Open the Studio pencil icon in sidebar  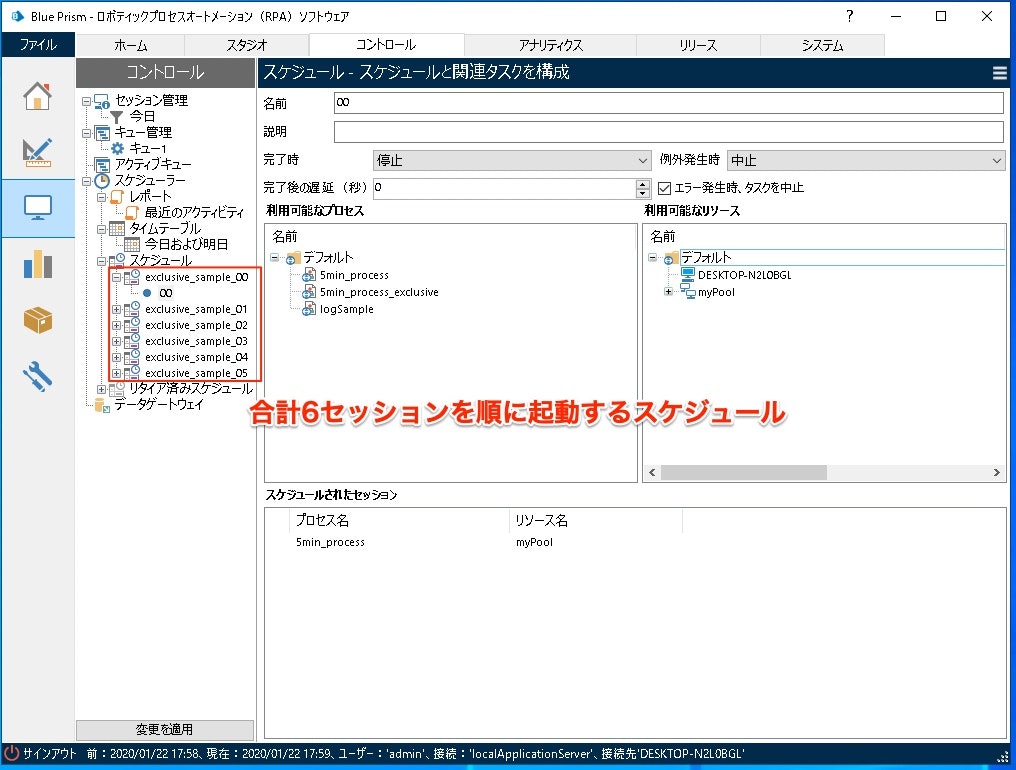(x=38, y=152)
